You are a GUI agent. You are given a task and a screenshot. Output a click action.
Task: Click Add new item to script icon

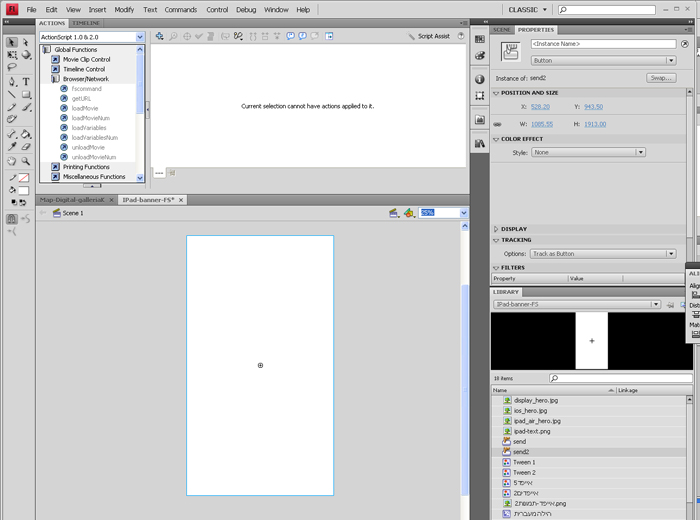coord(158,36)
